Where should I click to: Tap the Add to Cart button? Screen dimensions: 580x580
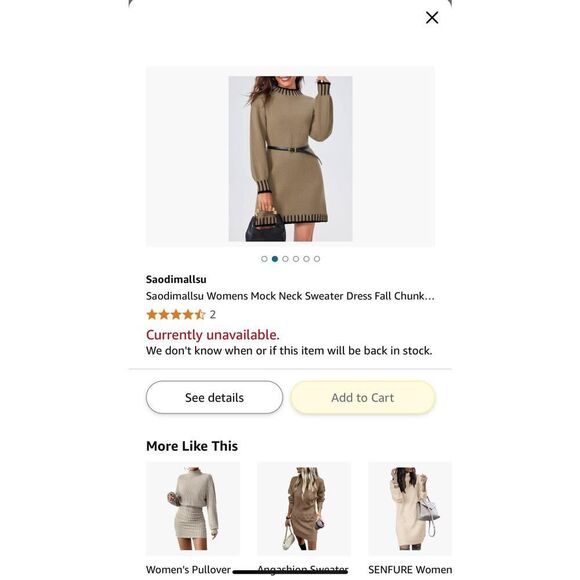click(363, 398)
